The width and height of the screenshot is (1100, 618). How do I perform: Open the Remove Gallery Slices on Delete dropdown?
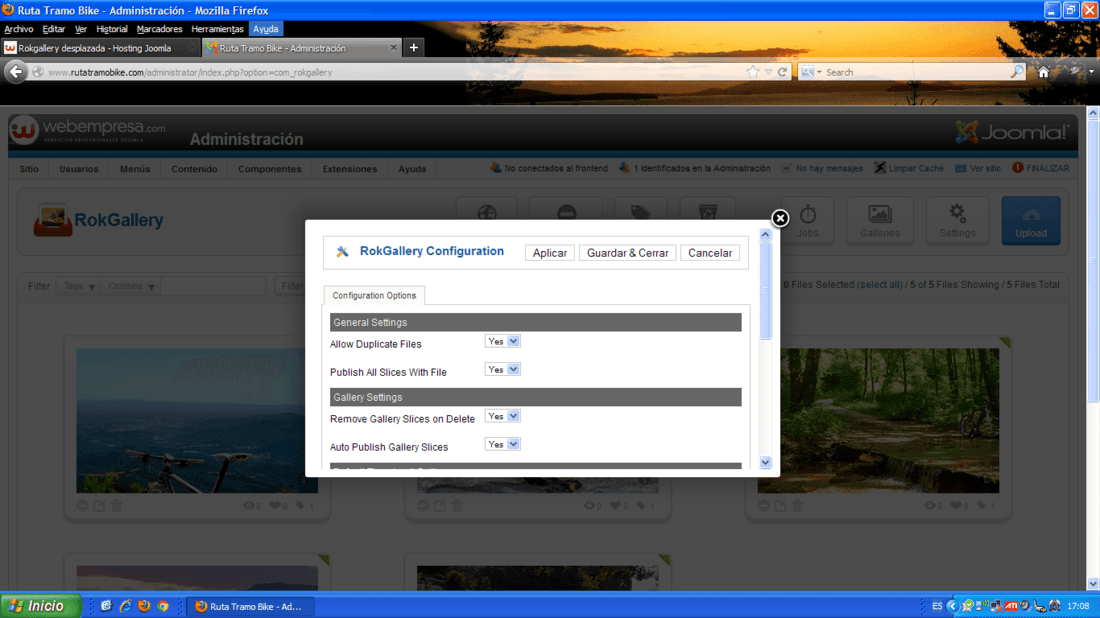click(502, 417)
